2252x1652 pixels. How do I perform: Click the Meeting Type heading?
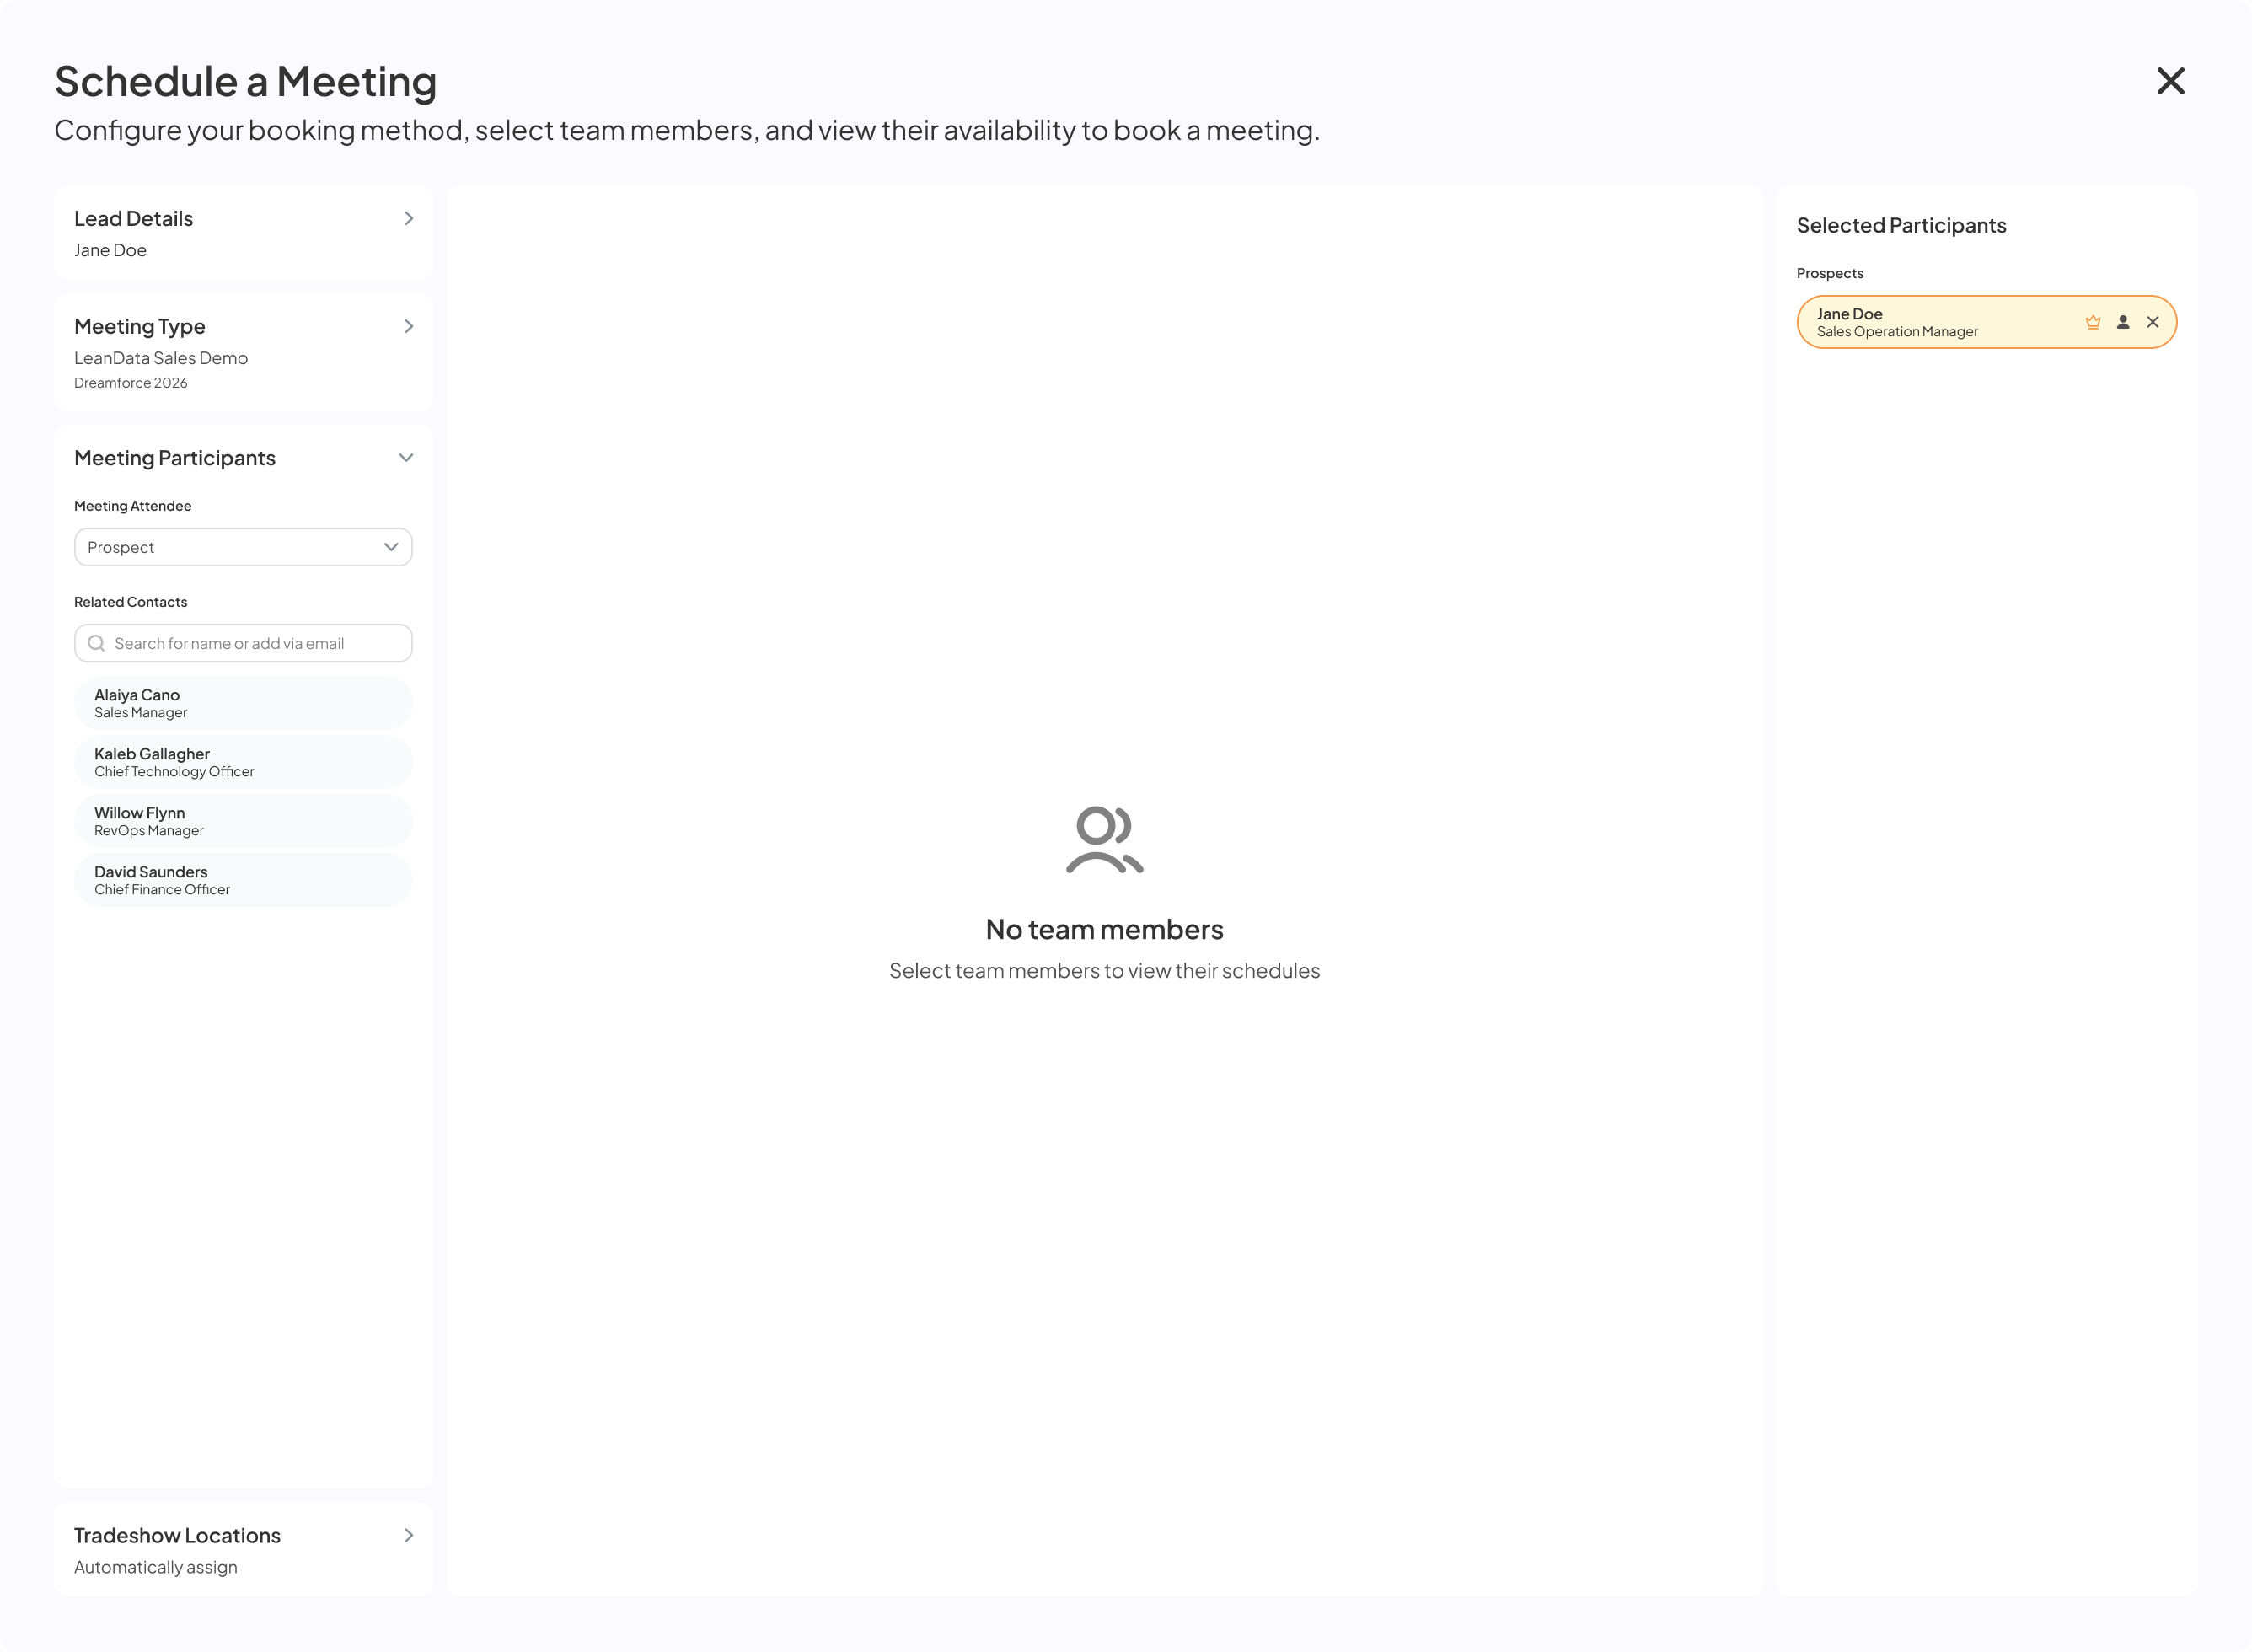[x=139, y=326]
